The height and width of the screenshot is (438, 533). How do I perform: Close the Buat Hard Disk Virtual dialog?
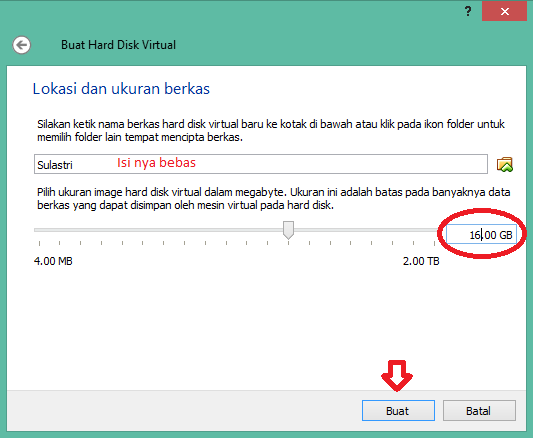pyautogui.click(x=504, y=11)
